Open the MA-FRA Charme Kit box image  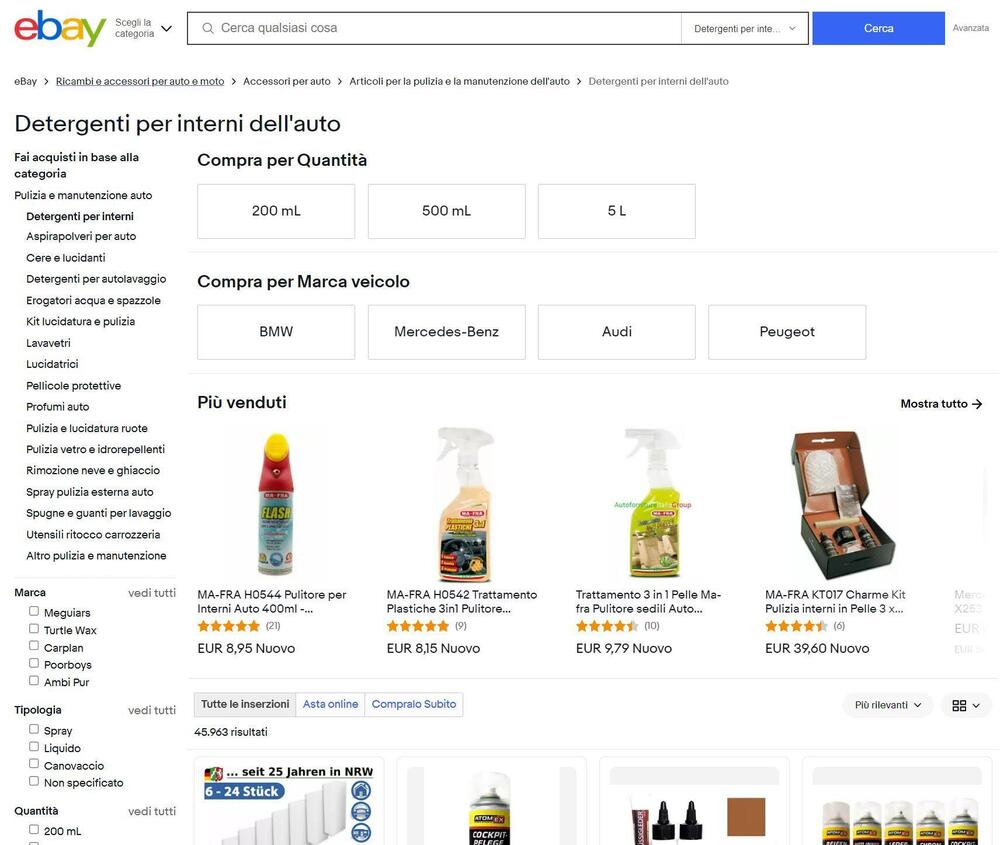(x=843, y=504)
